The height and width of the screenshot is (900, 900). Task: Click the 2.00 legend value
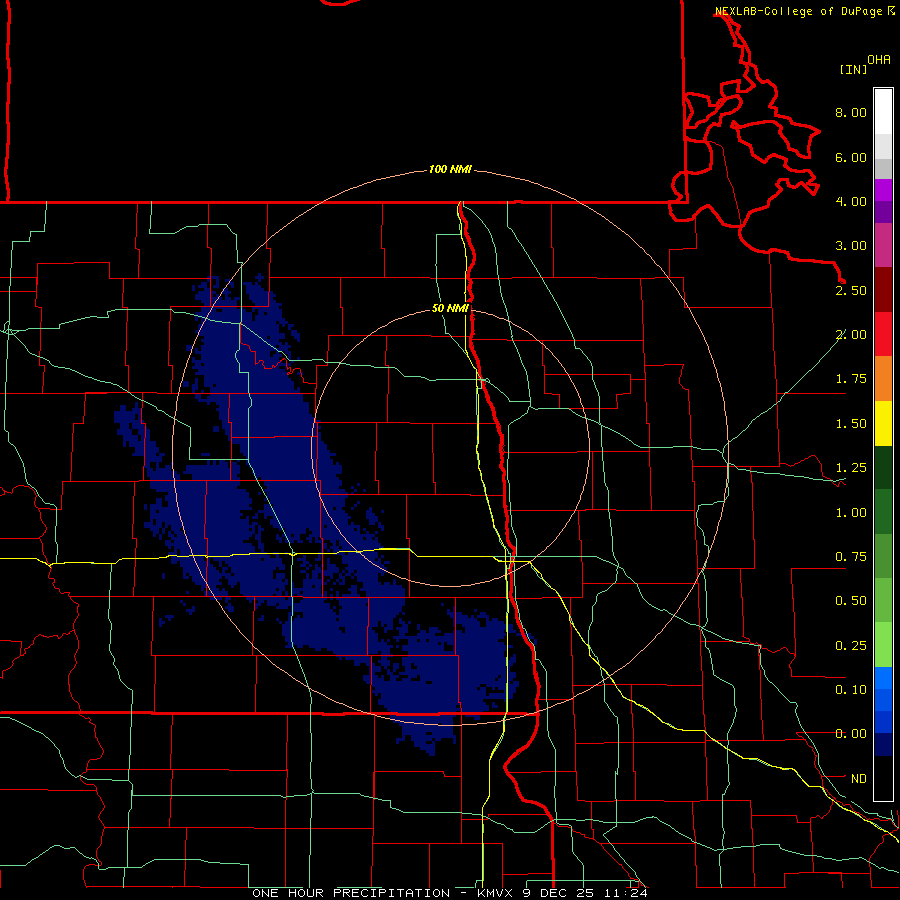click(851, 335)
